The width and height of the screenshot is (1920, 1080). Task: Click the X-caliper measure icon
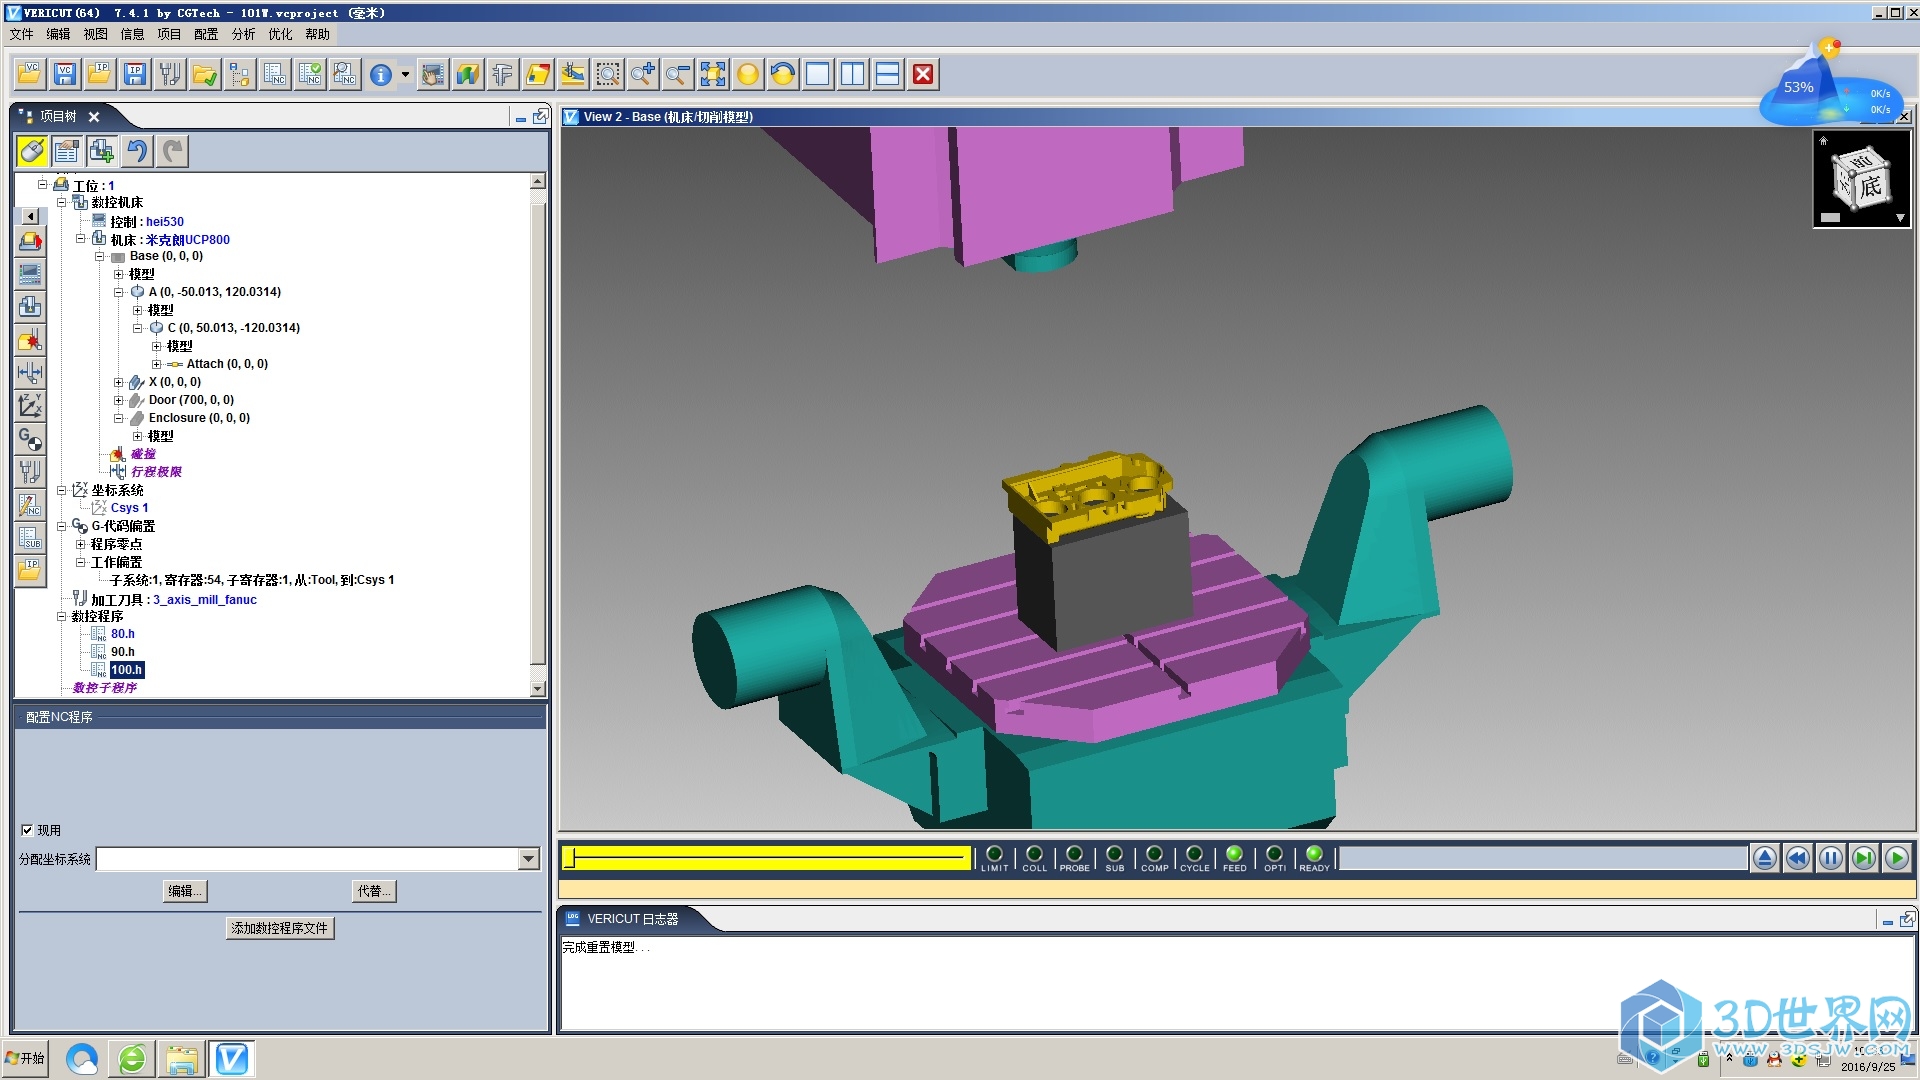click(x=503, y=74)
